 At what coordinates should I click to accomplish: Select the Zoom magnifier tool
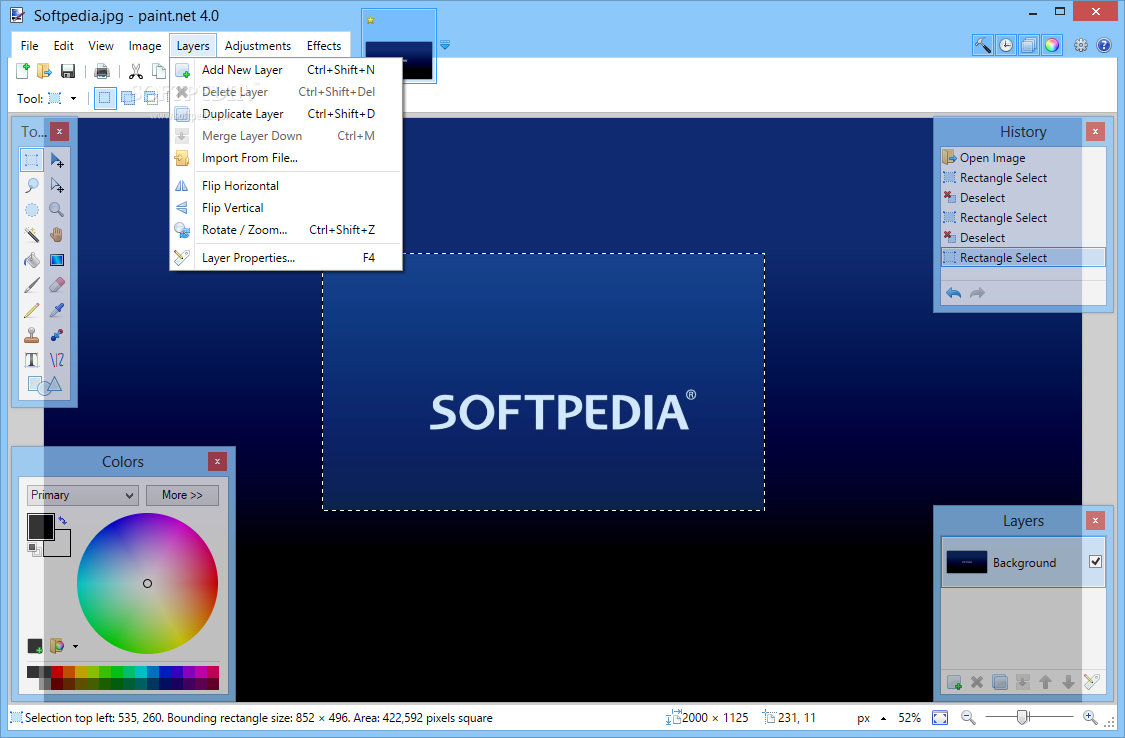[x=57, y=210]
